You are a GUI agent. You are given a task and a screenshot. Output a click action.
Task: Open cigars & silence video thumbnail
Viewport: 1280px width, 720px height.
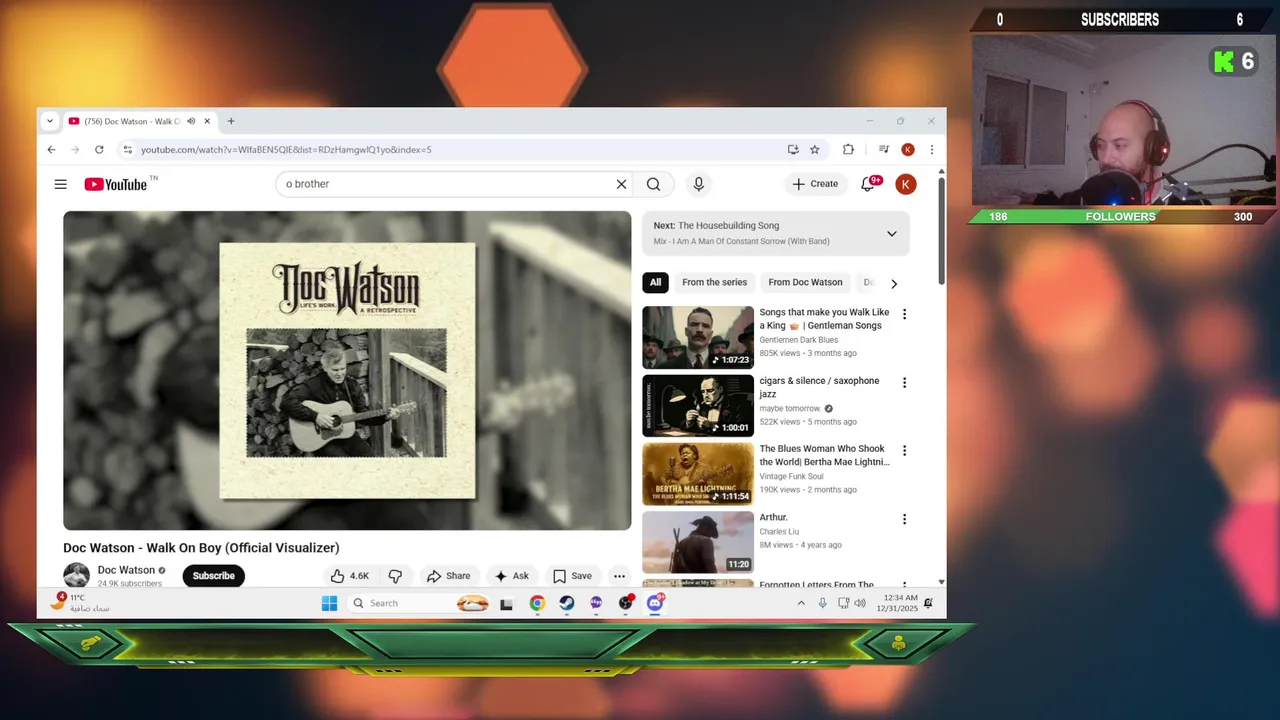click(698, 406)
